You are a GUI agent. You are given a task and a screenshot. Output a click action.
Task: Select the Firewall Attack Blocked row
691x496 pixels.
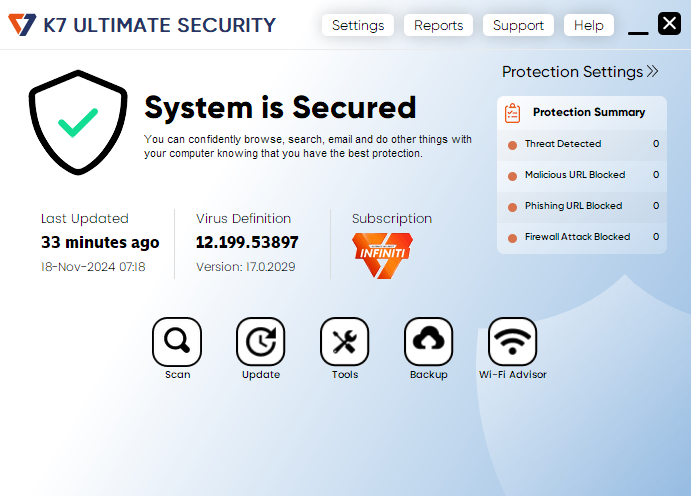(581, 237)
